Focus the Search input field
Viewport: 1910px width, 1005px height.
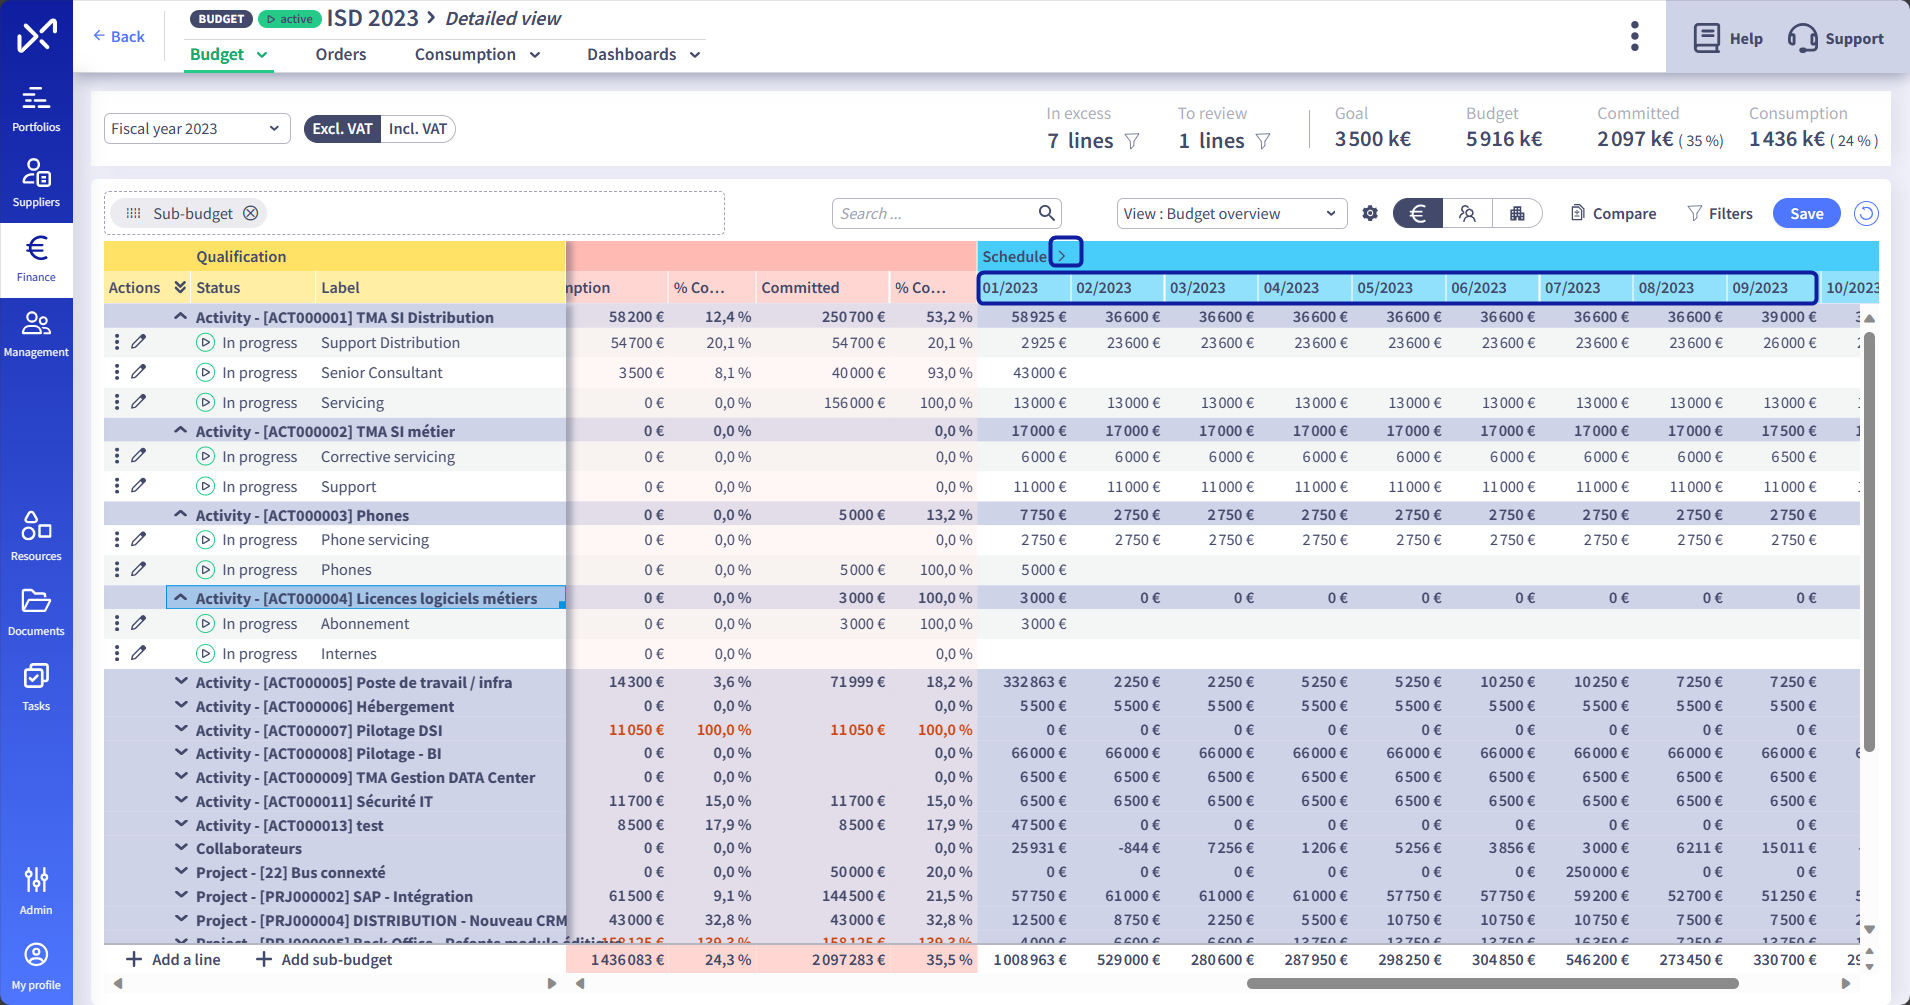[x=935, y=213]
